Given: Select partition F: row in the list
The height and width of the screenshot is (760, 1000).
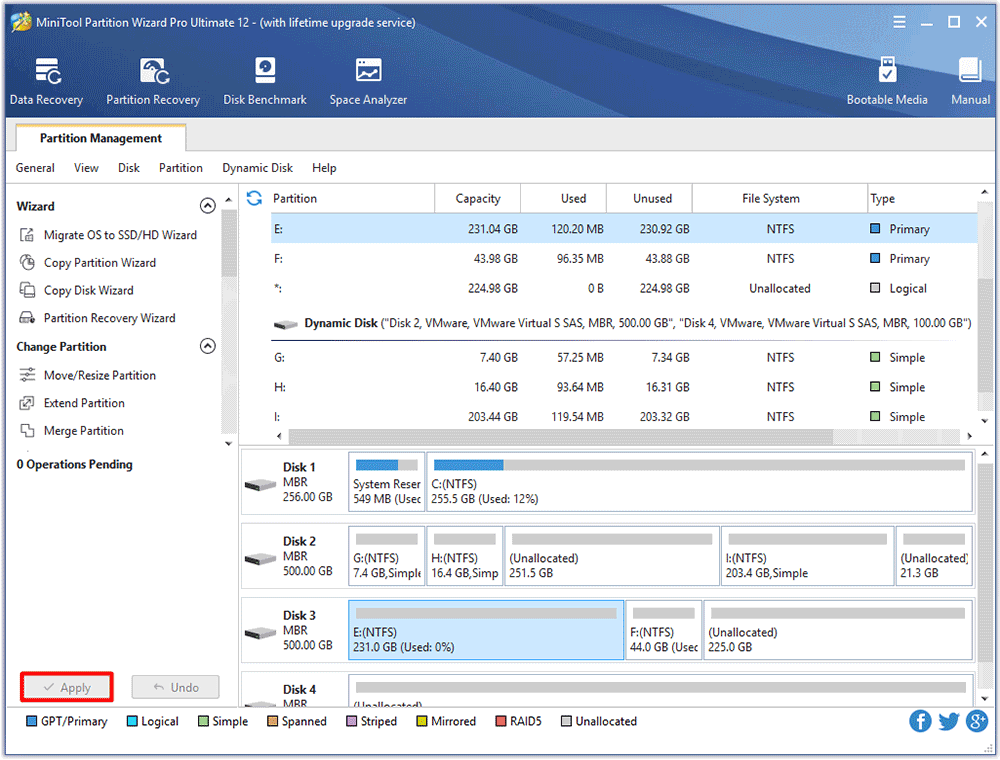Looking at the screenshot, I should coord(624,258).
